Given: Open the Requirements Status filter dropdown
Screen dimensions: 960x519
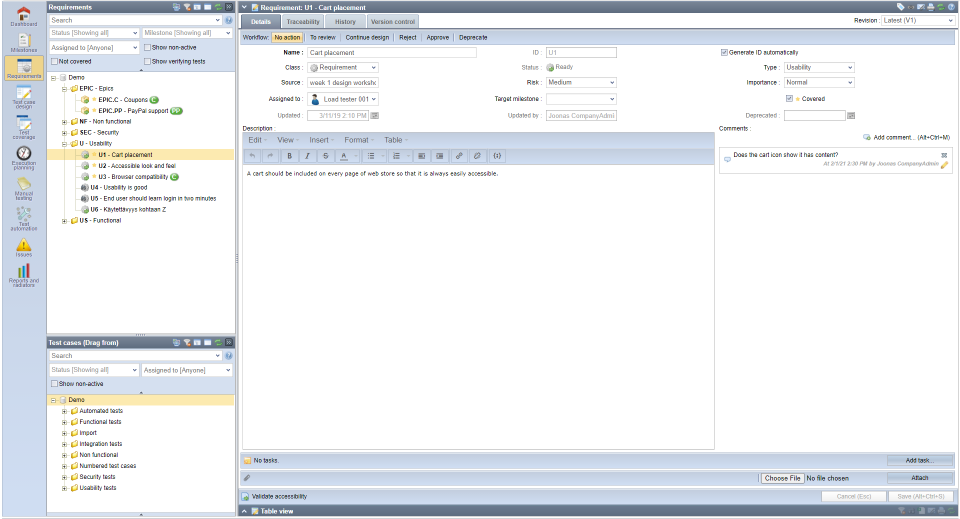Looking at the screenshot, I should tap(95, 33).
